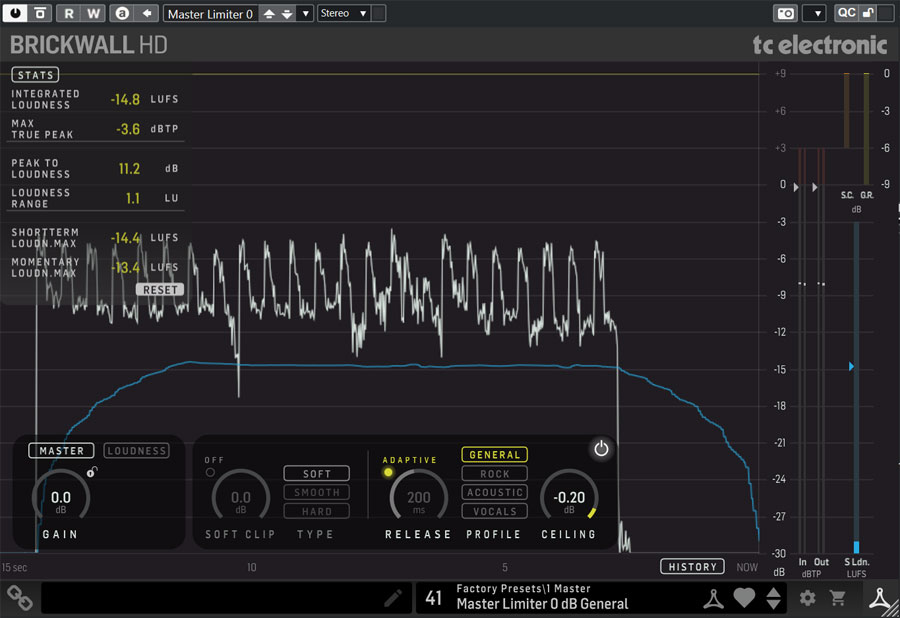Open the shop cart icon
The height and width of the screenshot is (618, 900).
(837, 598)
